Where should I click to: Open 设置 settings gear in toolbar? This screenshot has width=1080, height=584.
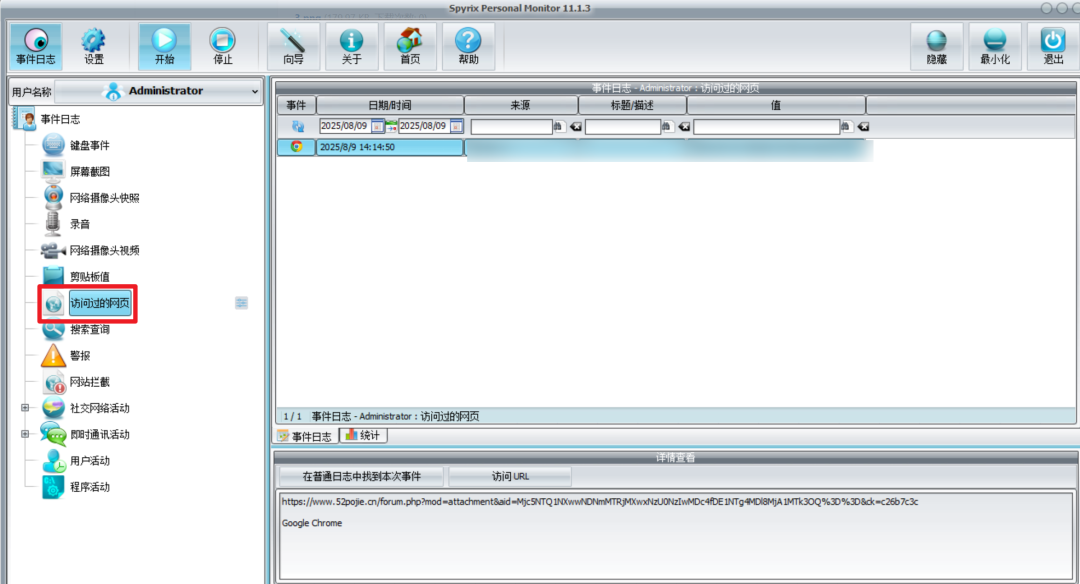94,46
